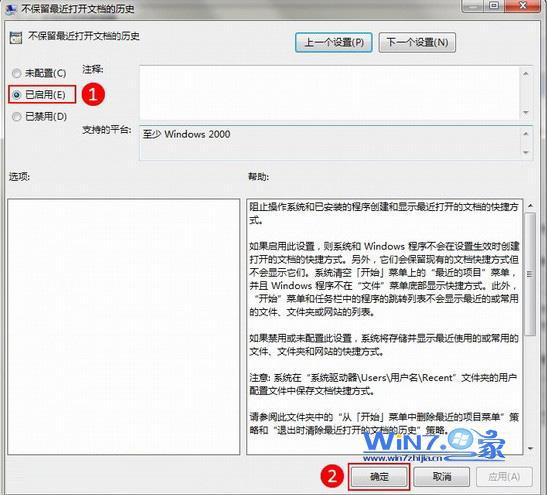The image size is (547, 495).
Task: Click the comment box scroll up arrow
Action: [x=526, y=74]
